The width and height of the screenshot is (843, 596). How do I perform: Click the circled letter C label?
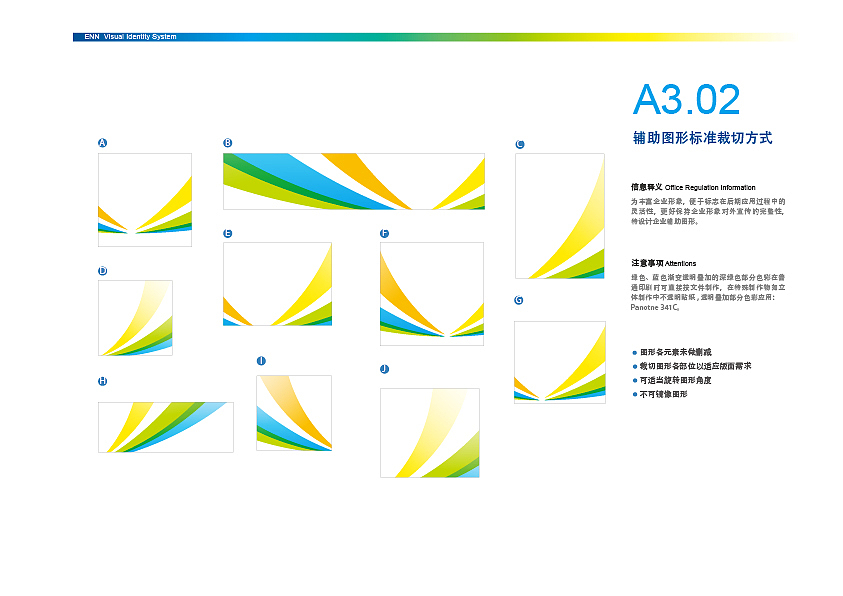519,144
